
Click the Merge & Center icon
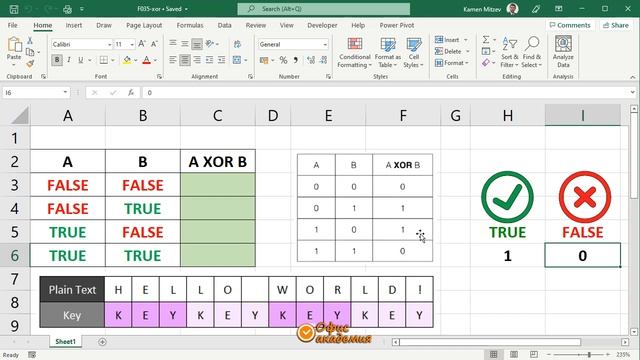point(237,60)
